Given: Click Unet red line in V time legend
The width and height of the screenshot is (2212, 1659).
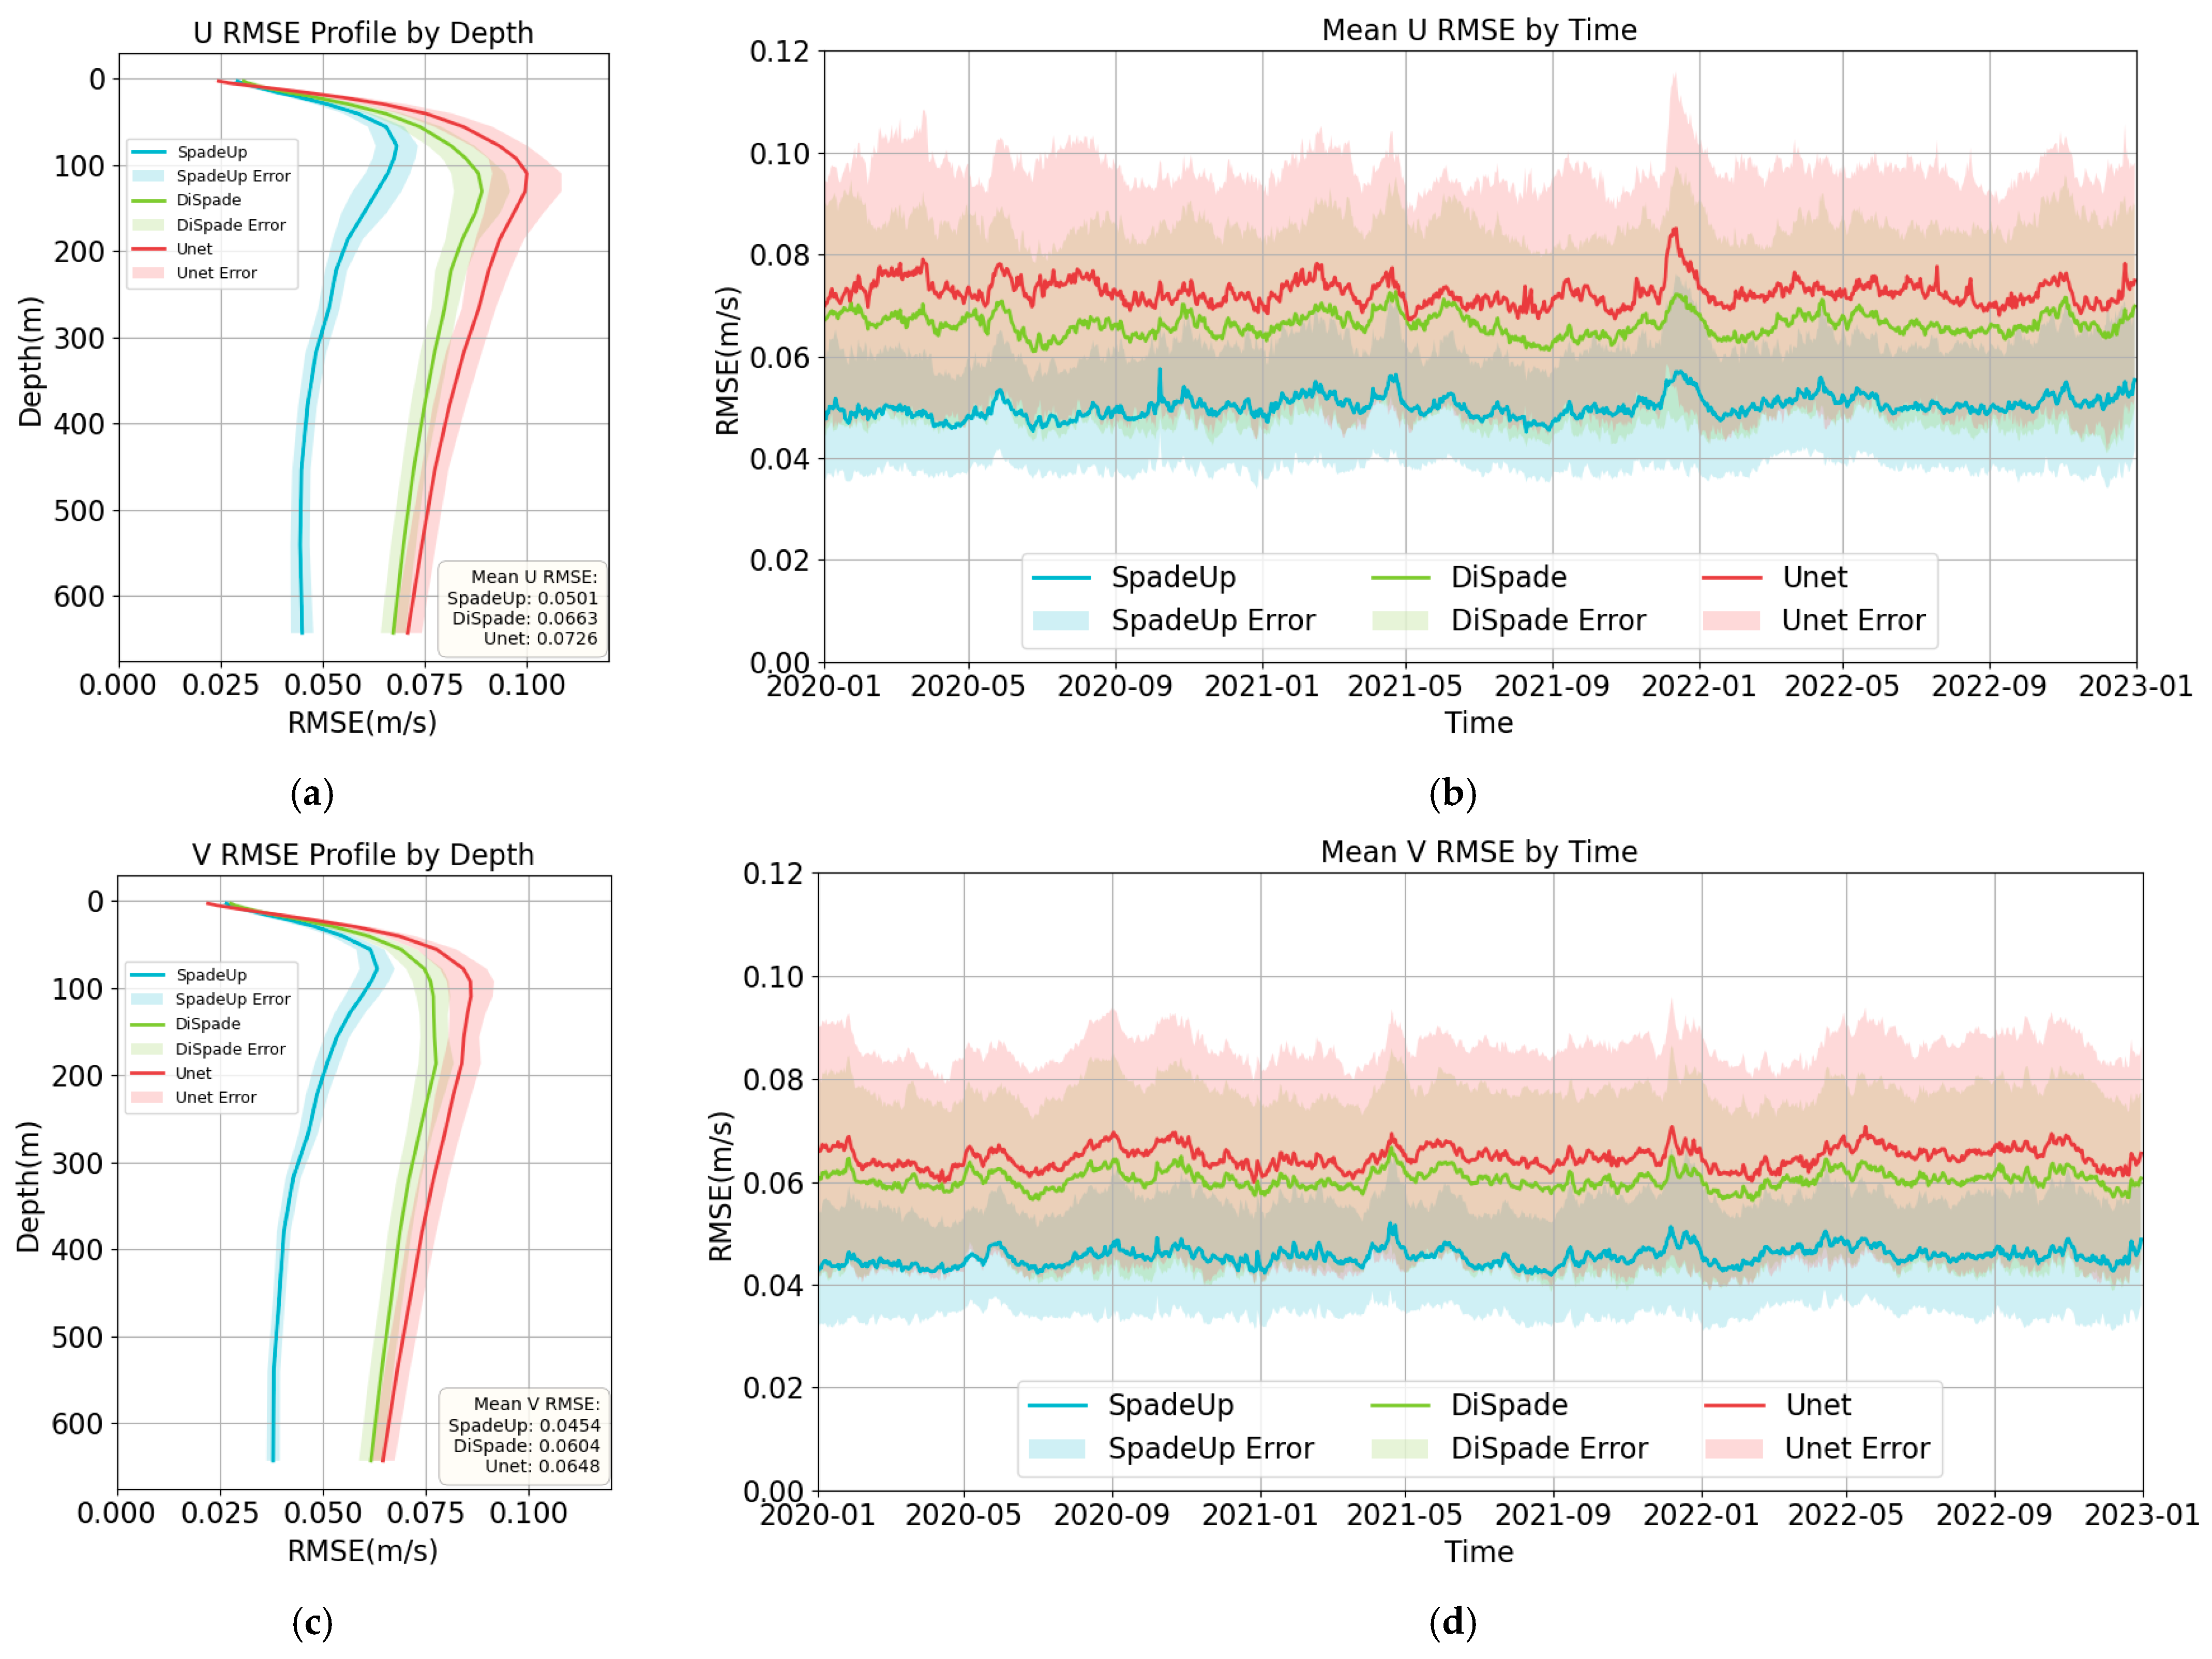Looking at the screenshot, I should tap(1734, 1405).
